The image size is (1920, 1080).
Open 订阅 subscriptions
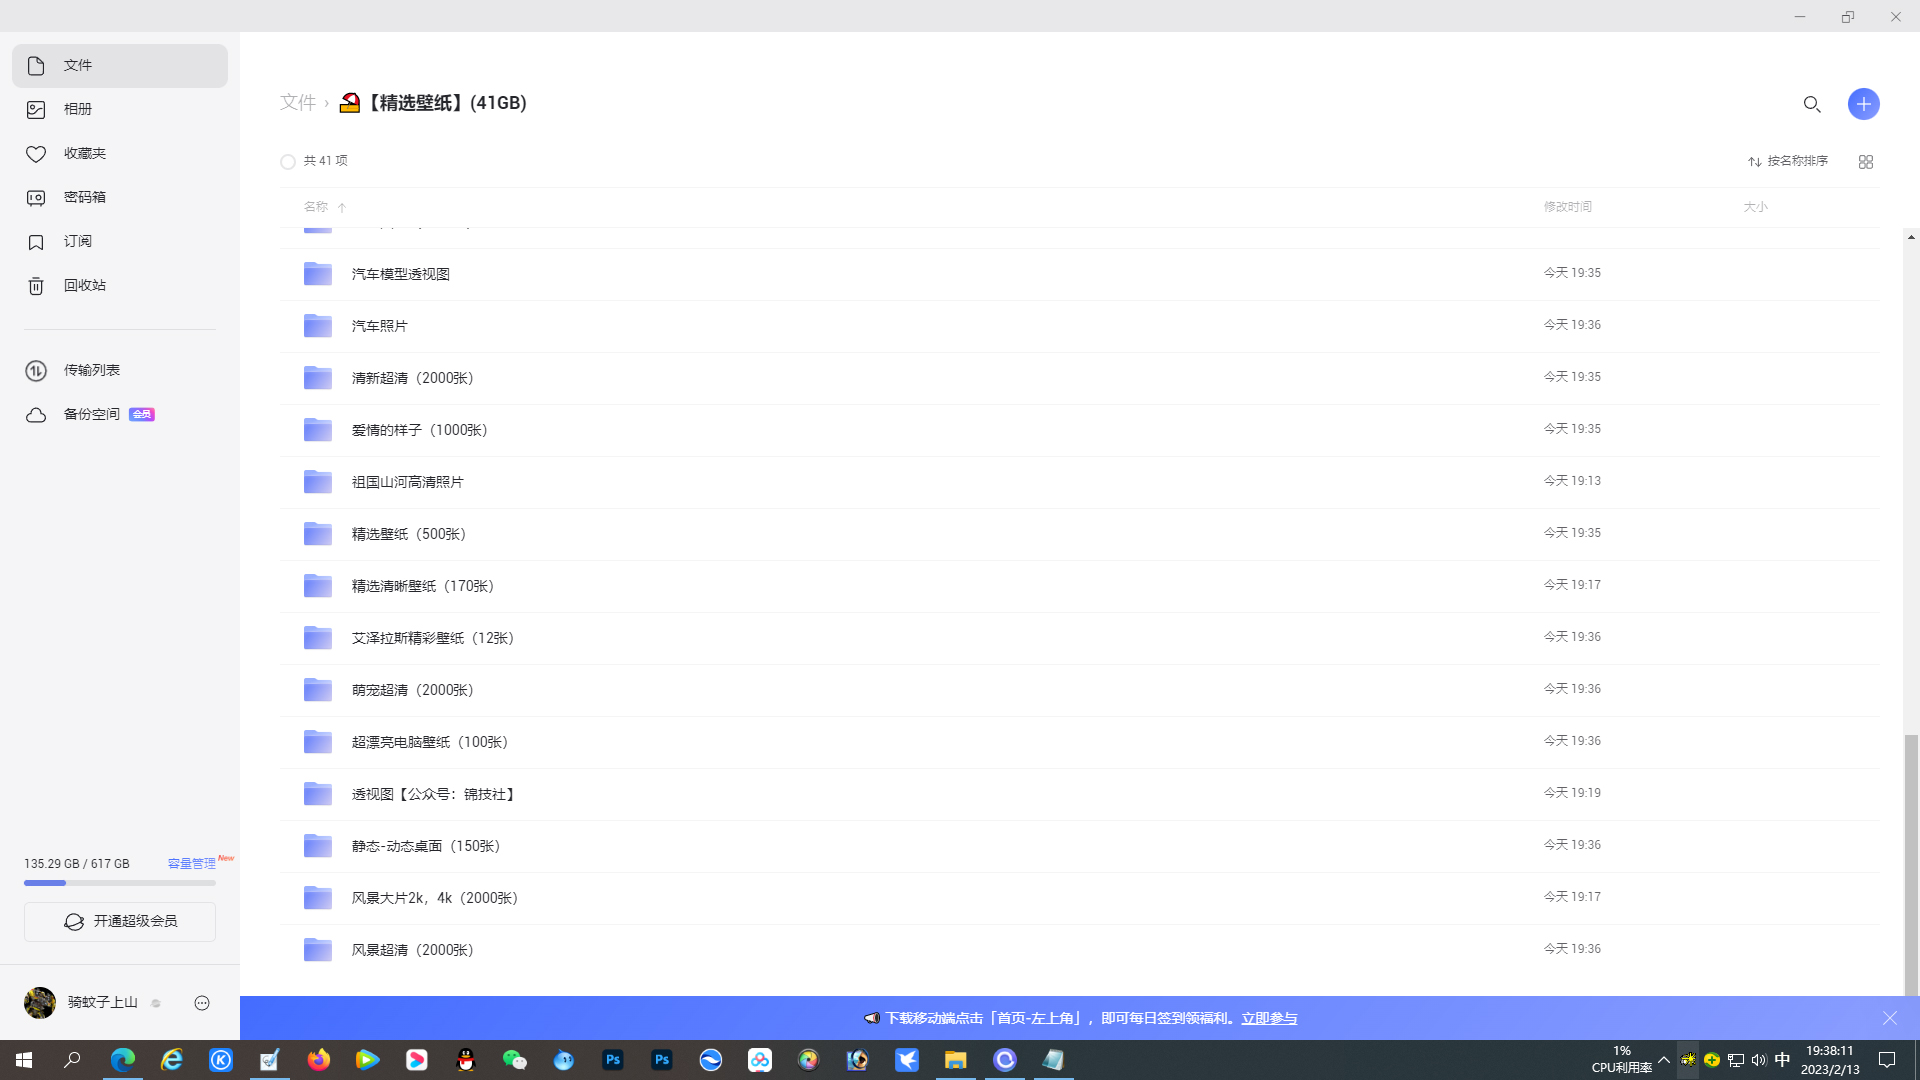click(120, 242)
